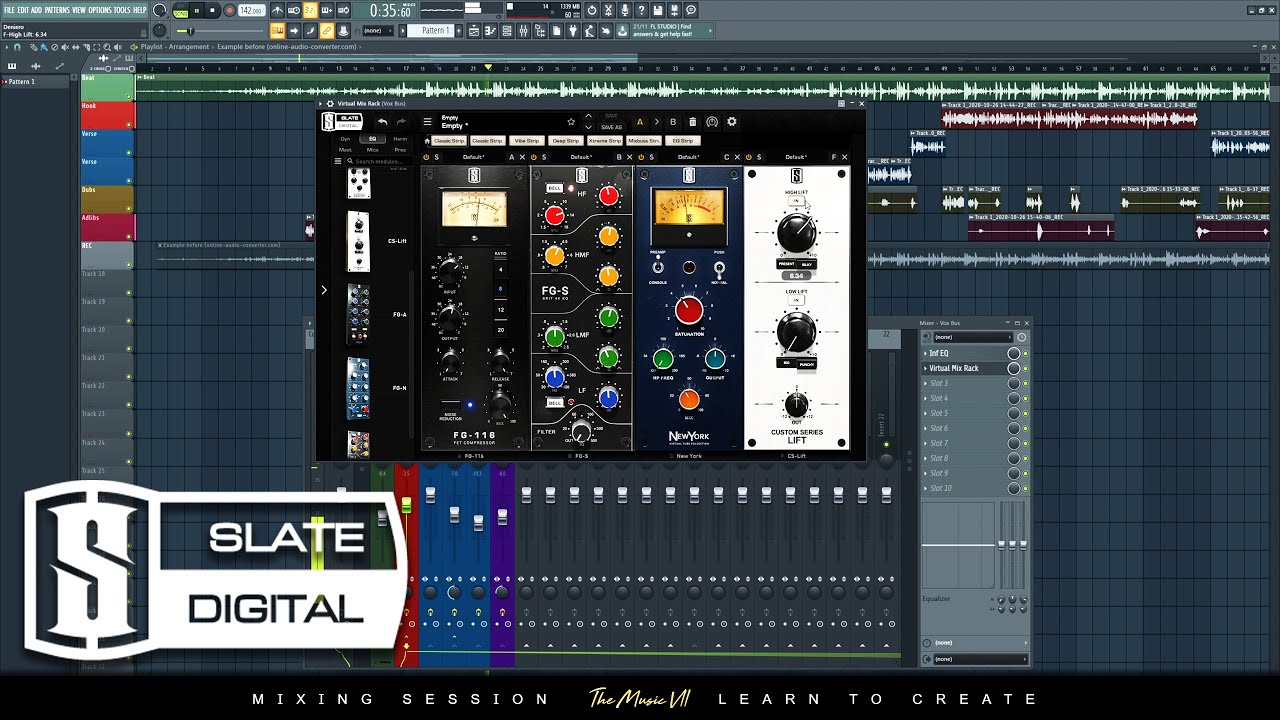Select the Harm module category tab

click(400, 139)
